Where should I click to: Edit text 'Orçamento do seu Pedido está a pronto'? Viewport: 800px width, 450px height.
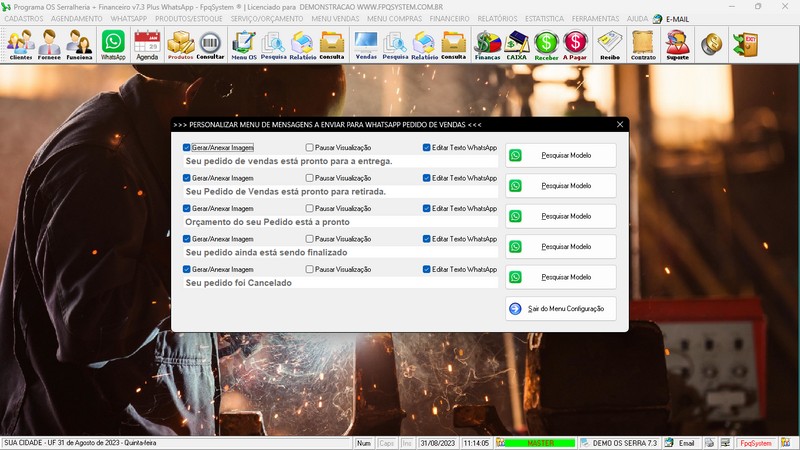(x=340, y=222)
